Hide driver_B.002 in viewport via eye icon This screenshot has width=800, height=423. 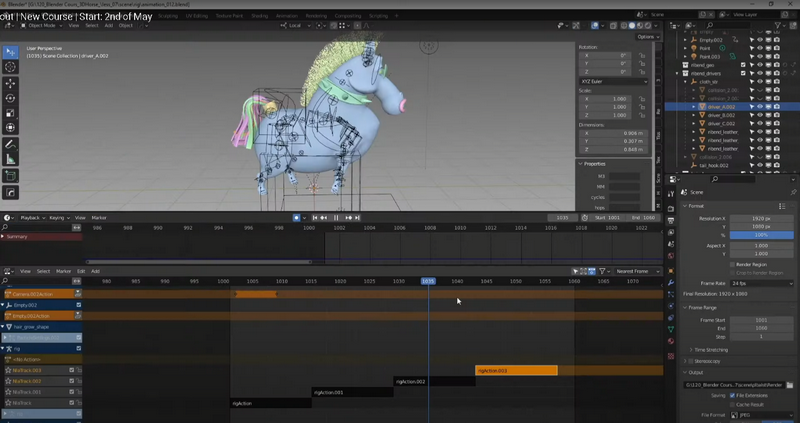click(x=760, y=115)
